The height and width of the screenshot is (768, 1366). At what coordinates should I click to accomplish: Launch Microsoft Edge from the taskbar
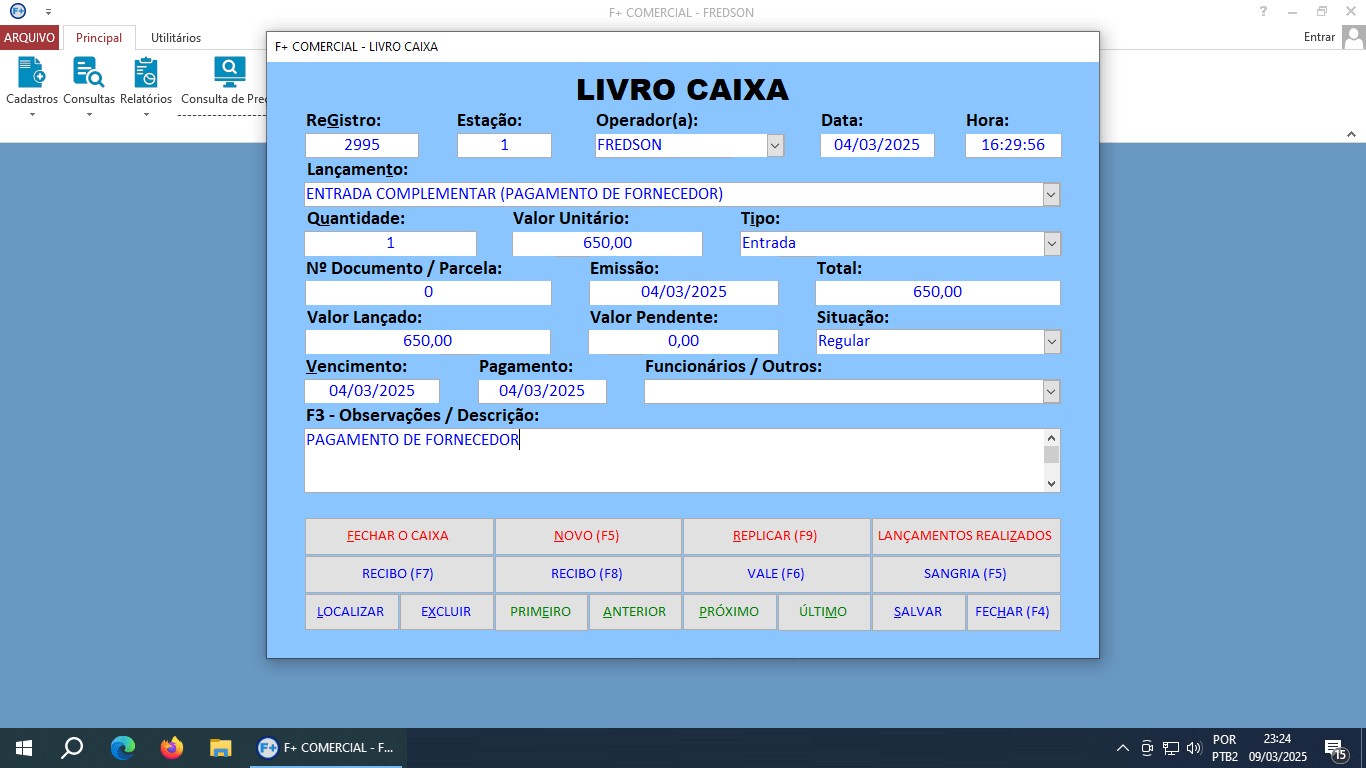point(123,748)
